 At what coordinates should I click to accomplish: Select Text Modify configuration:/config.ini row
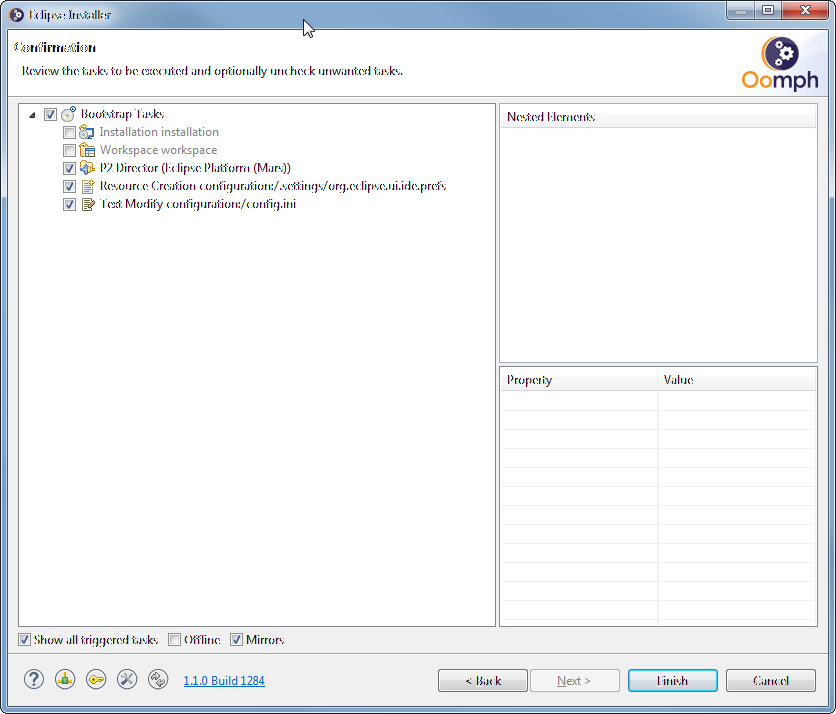[198, 204]
